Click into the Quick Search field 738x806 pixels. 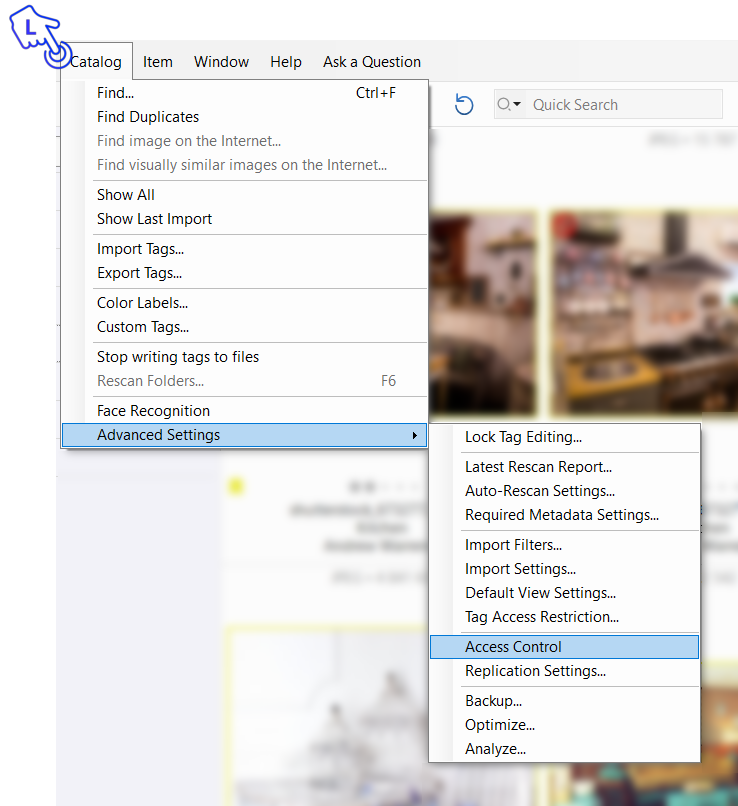point(622,104)
